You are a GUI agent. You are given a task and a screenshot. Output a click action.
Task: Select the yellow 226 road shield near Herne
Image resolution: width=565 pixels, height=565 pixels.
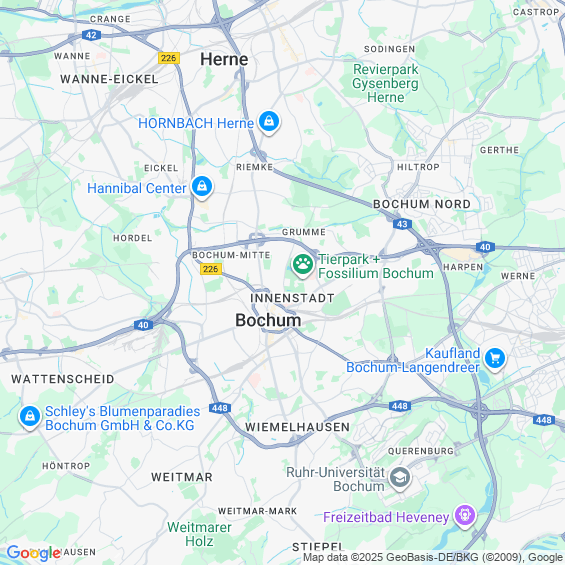[x=169, y=58]
